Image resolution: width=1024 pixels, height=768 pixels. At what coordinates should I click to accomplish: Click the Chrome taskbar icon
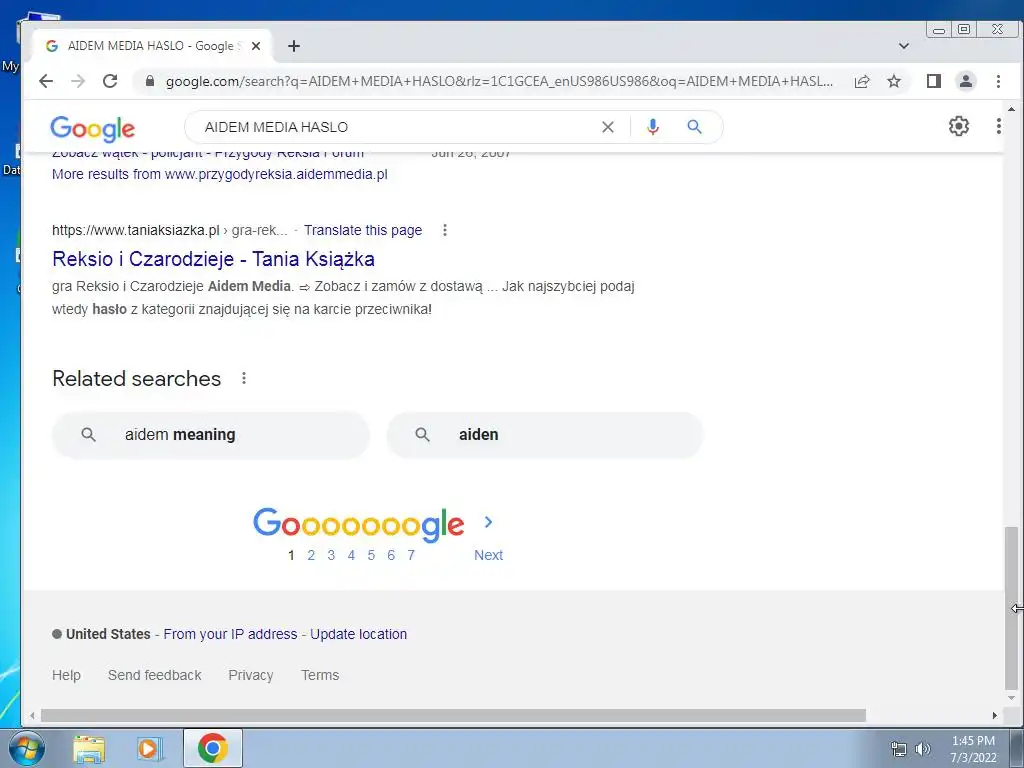tap(213, 748)
